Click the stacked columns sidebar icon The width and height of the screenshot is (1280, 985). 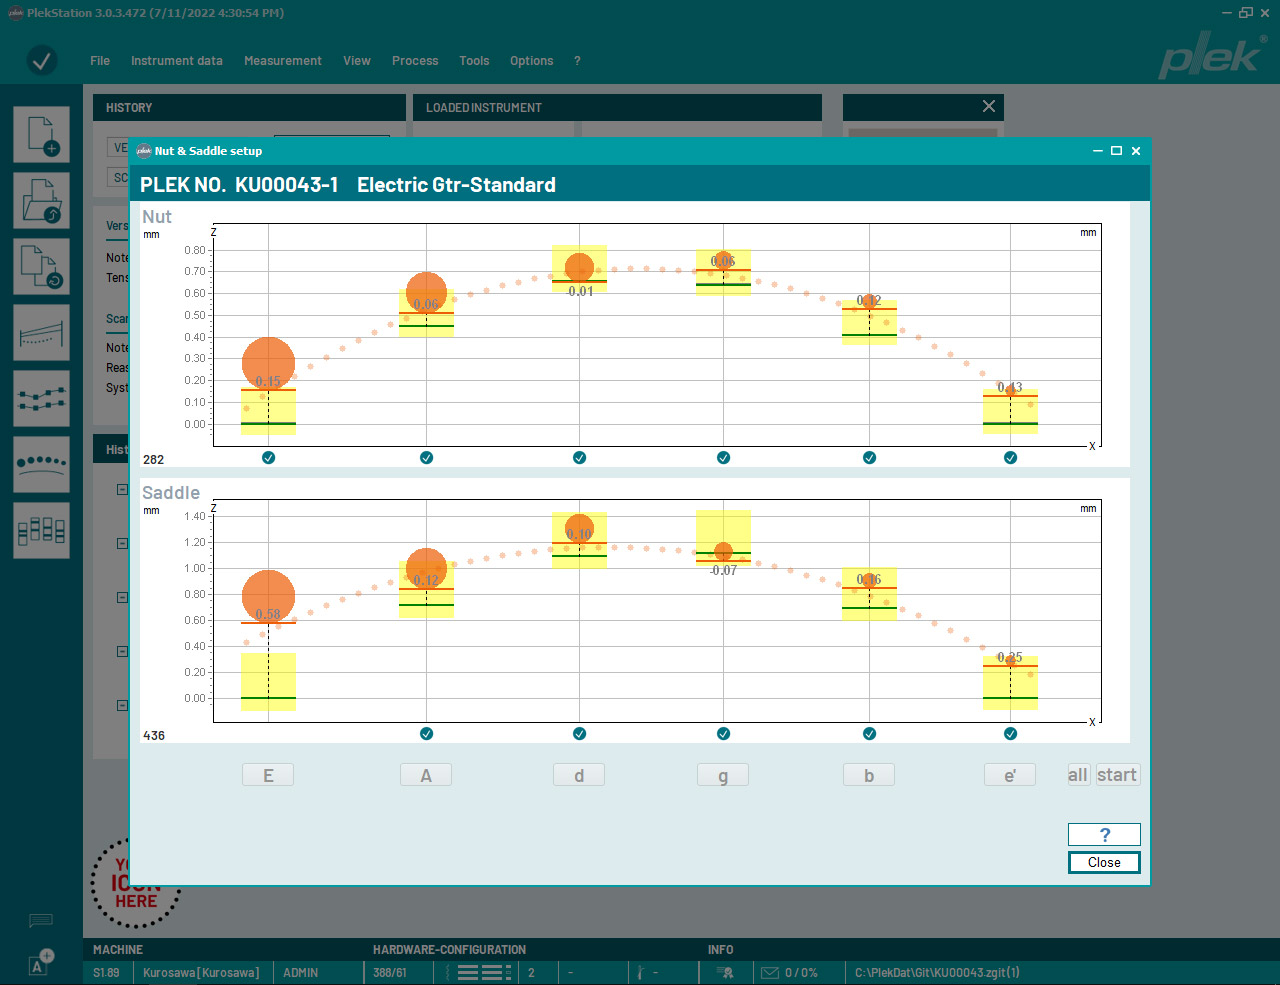pos(41,530)
